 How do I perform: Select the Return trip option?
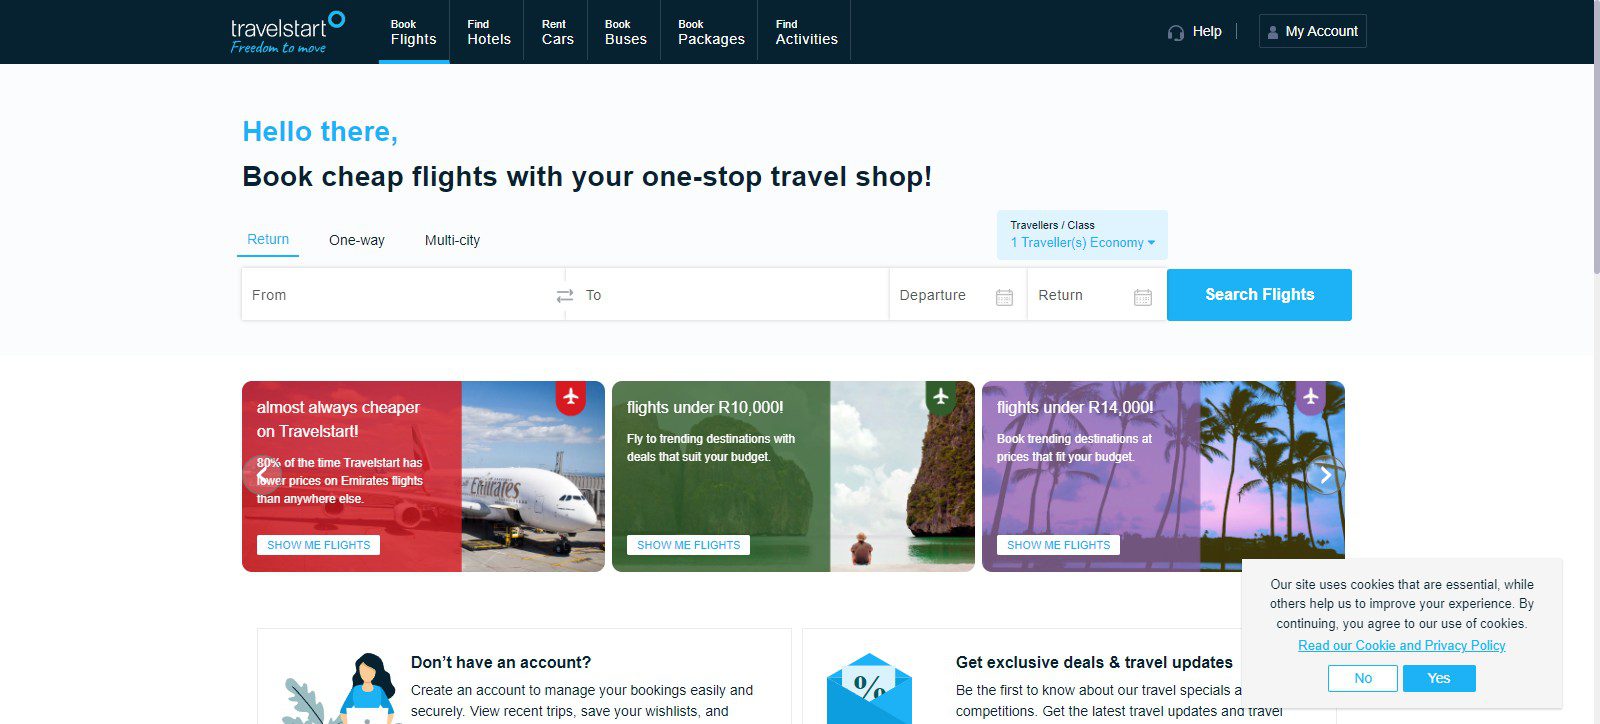point(268,240)
